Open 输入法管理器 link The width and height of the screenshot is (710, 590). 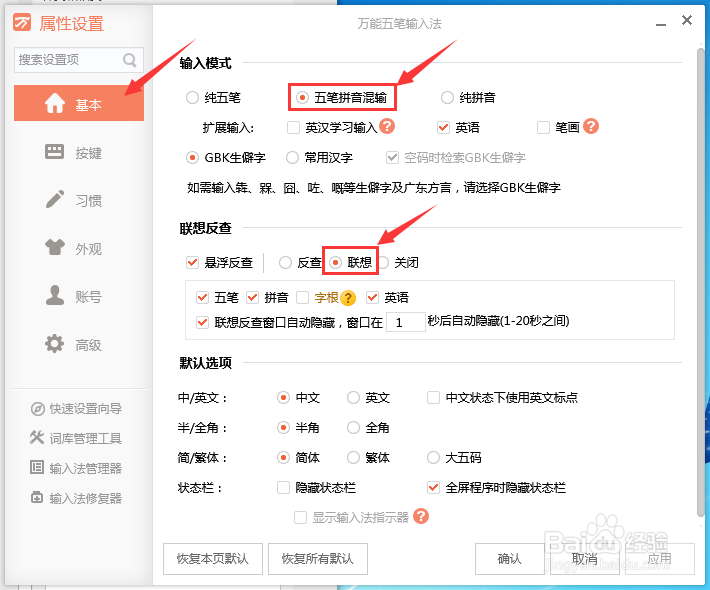tap(86, 468)
